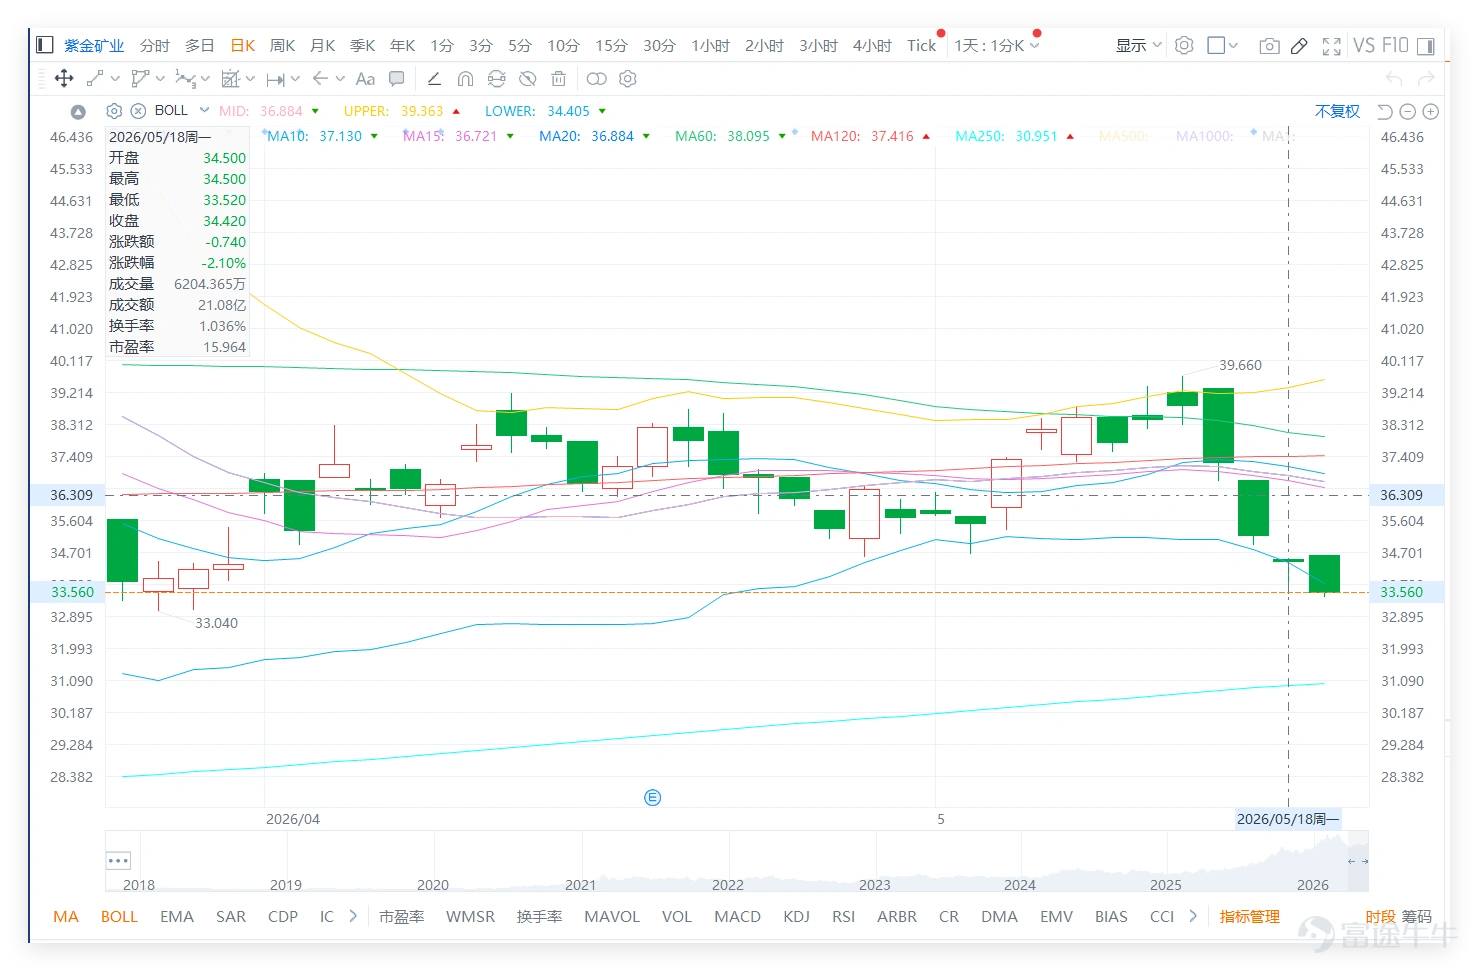Click the E event marker on chart
This screenshot has height=971, width=1478.
tap(653, 797)
